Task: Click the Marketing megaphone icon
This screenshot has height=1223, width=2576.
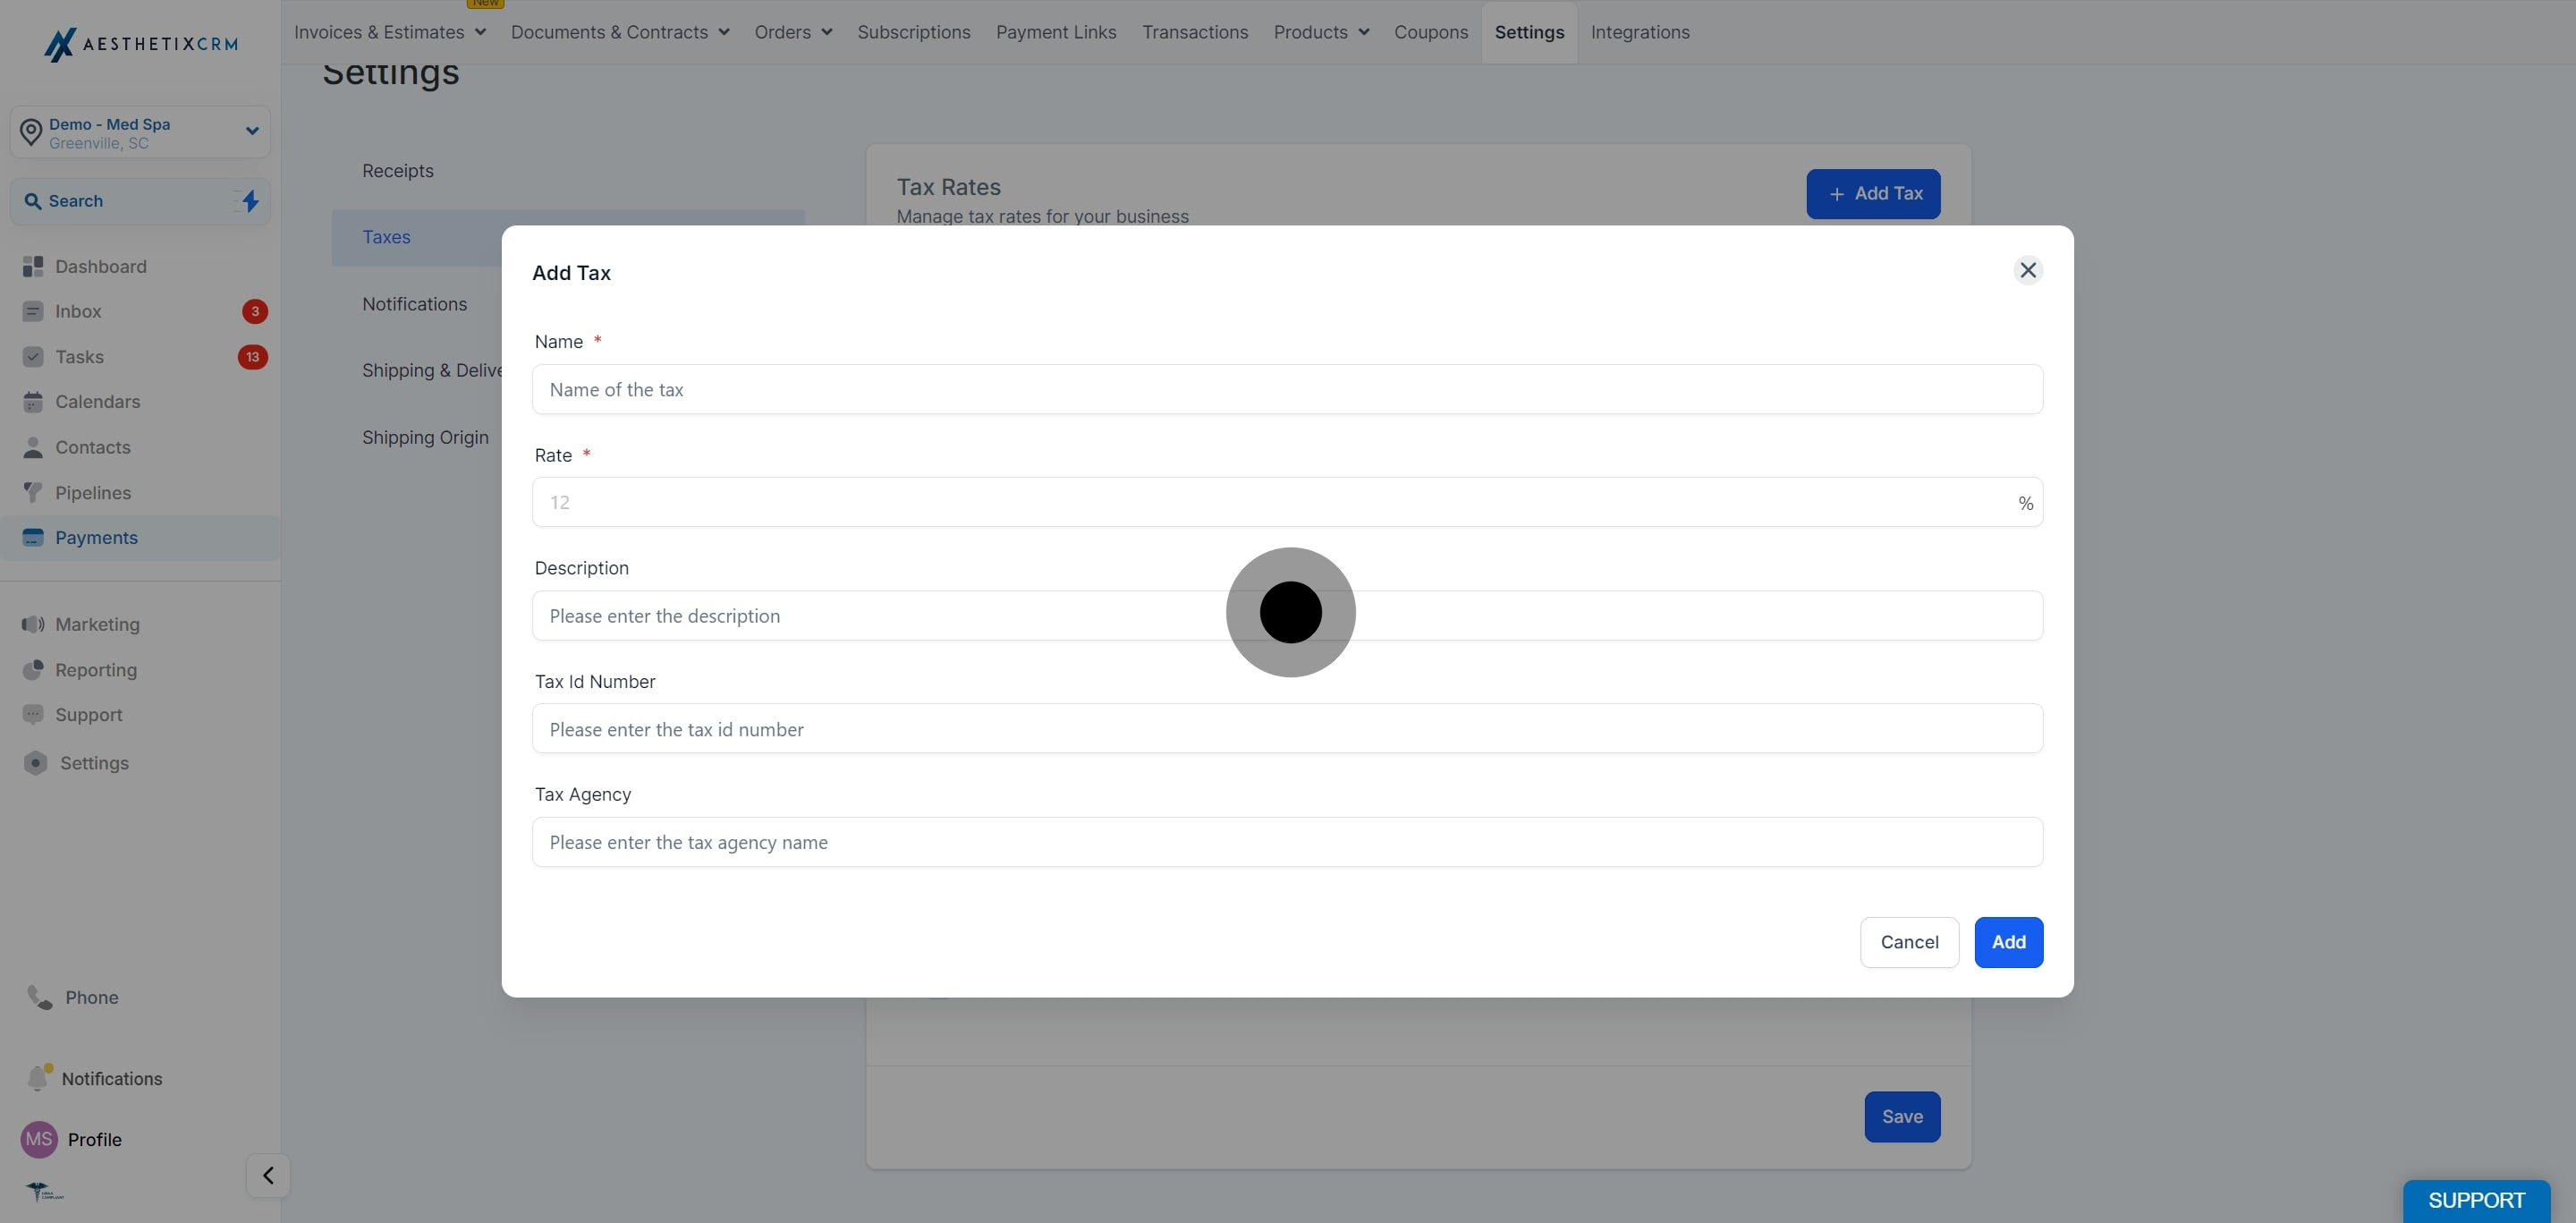Action: point(33,624)
